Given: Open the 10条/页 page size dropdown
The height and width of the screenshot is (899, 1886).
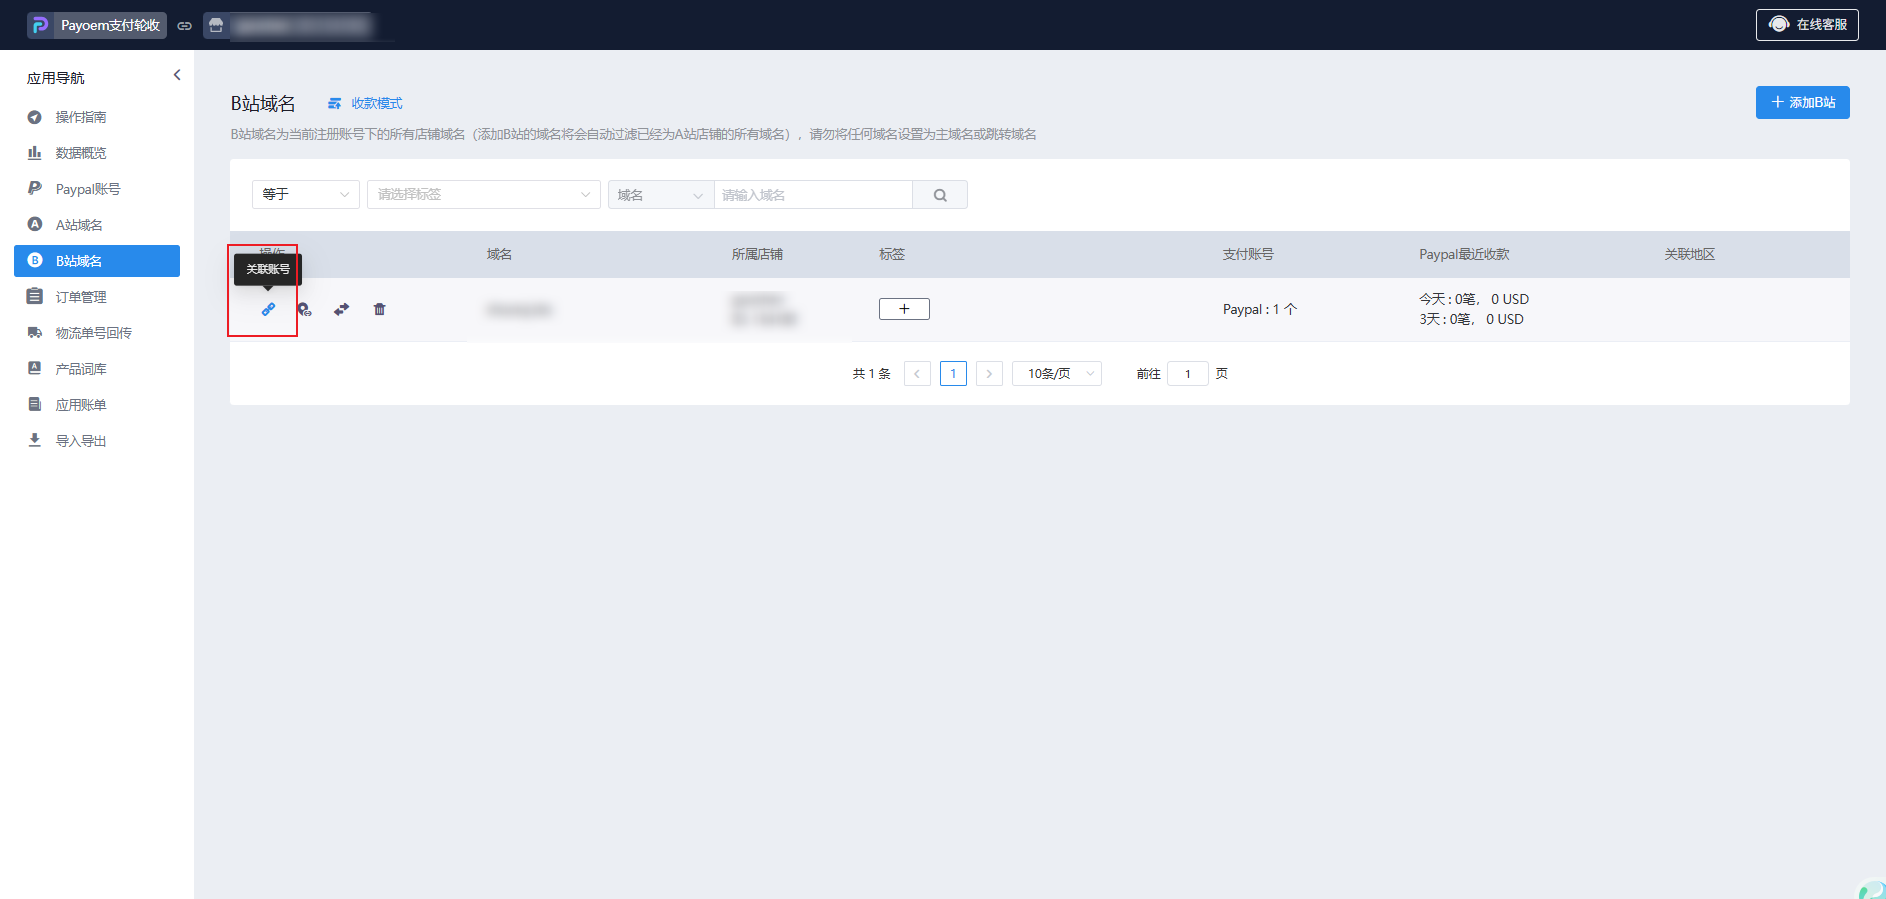Looking at the screenshot, I should [x=1057, y=373].
